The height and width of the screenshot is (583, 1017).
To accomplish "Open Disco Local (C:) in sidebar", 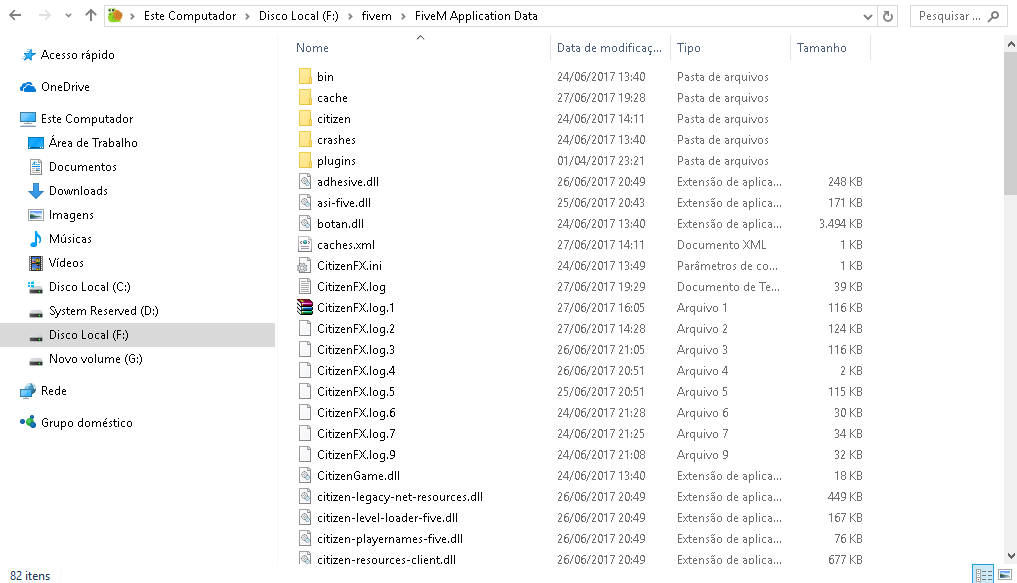I will tap(79, 287).
